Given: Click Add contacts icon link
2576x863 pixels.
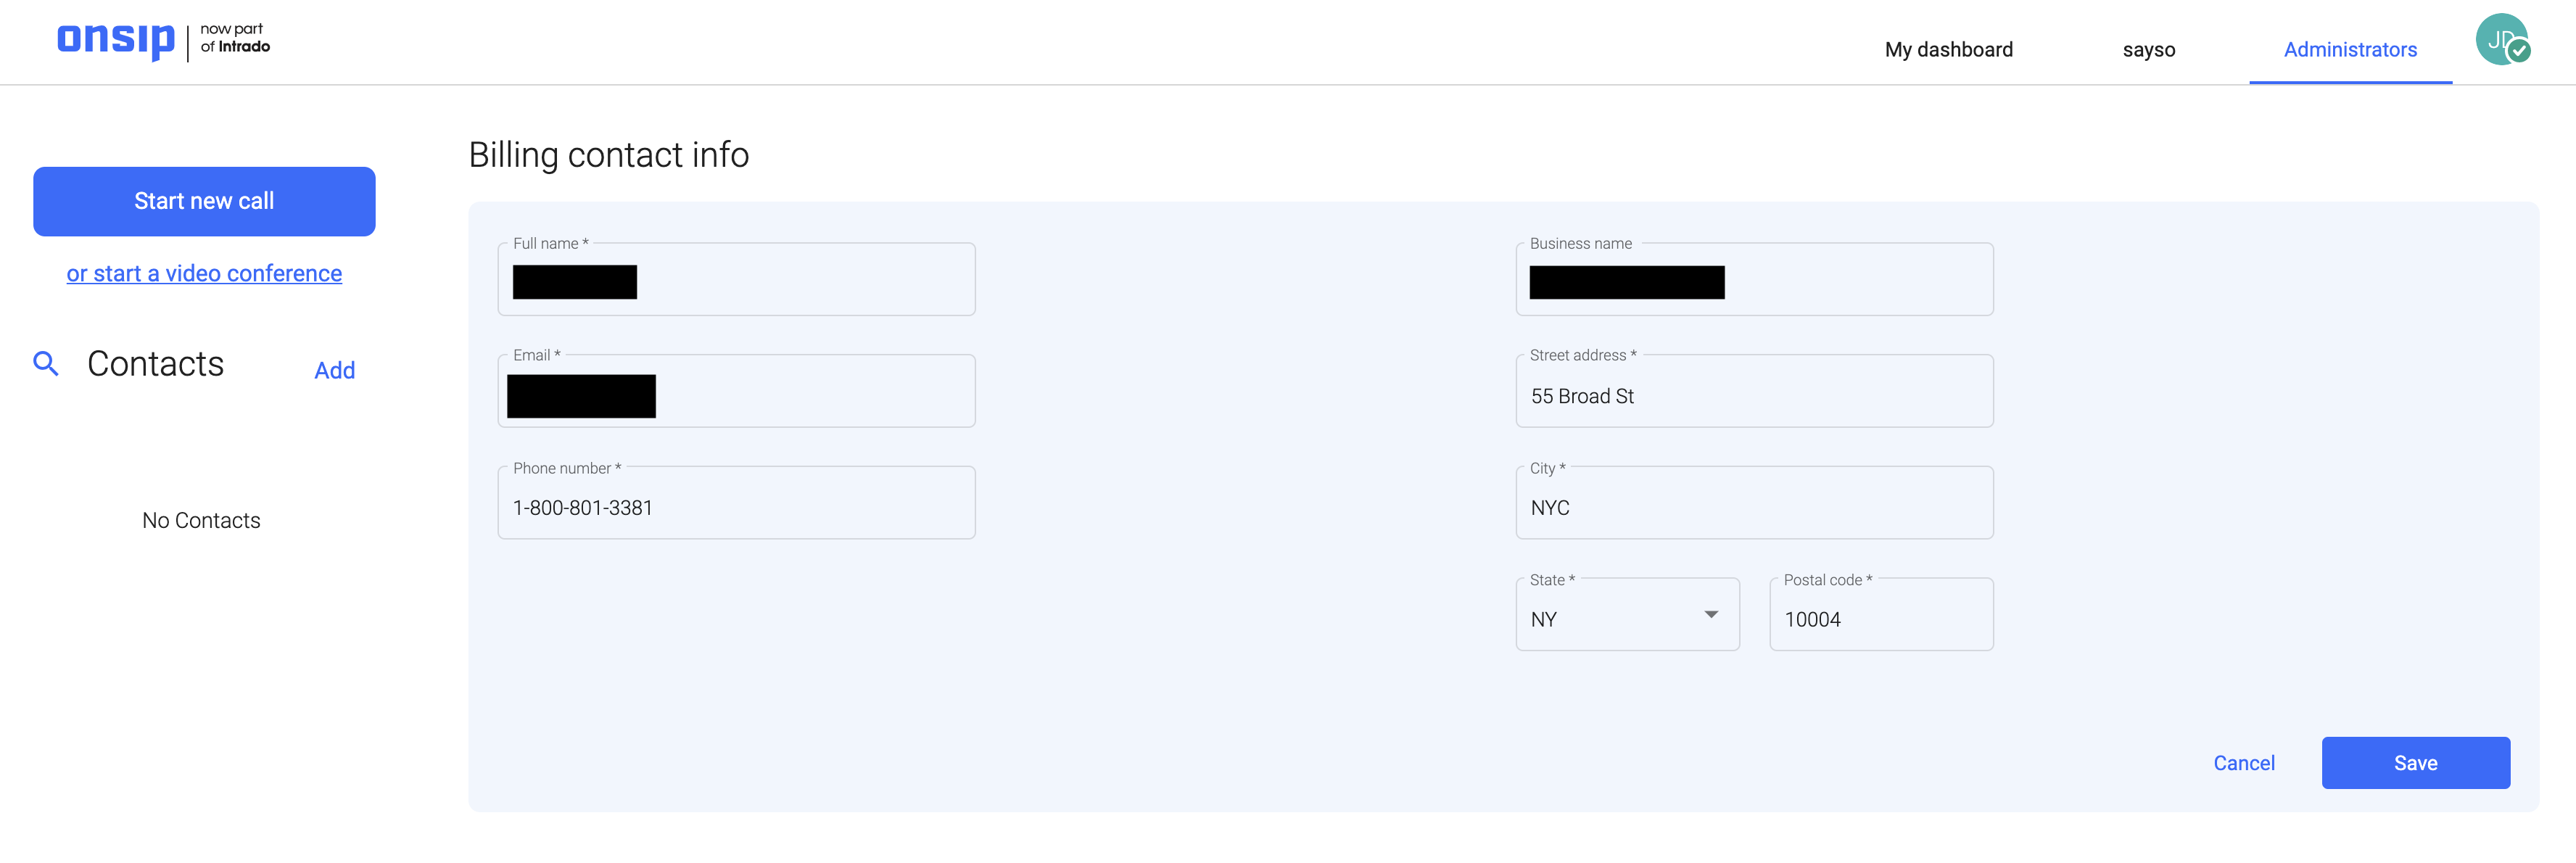Looking at the screenshot, I should (335, 368).
